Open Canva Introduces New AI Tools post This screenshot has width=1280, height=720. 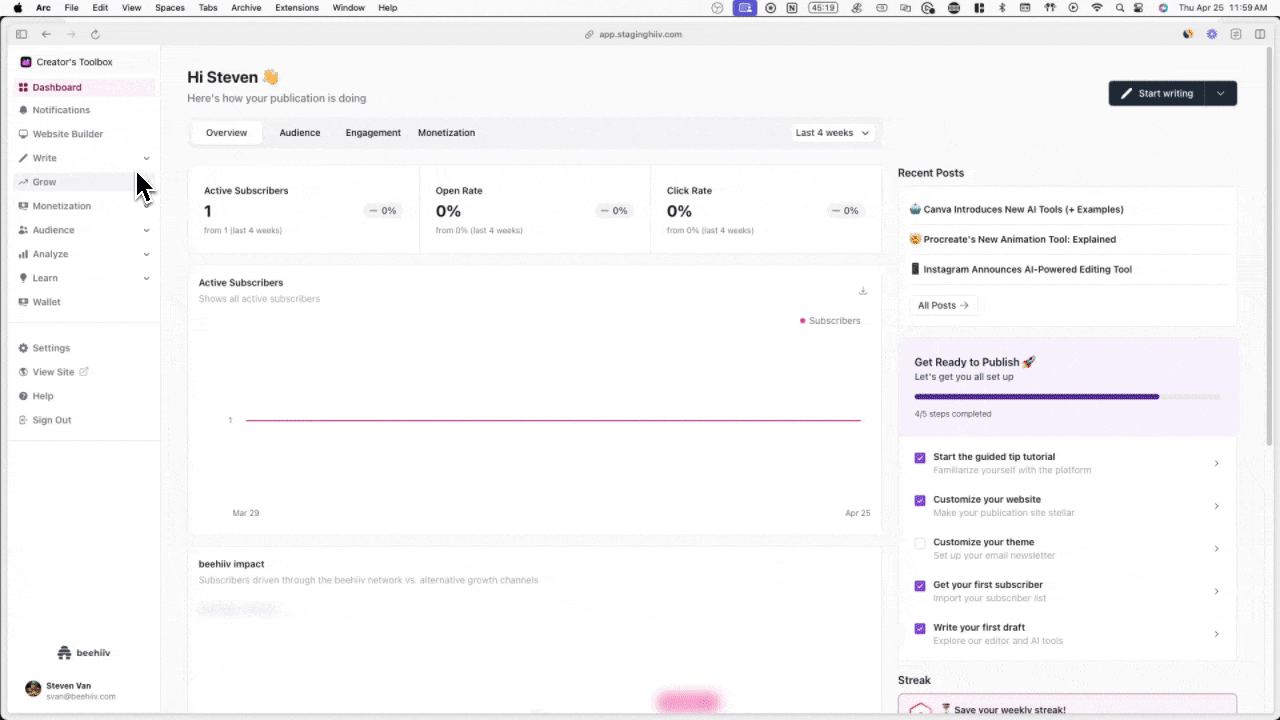coord(1017,210)
